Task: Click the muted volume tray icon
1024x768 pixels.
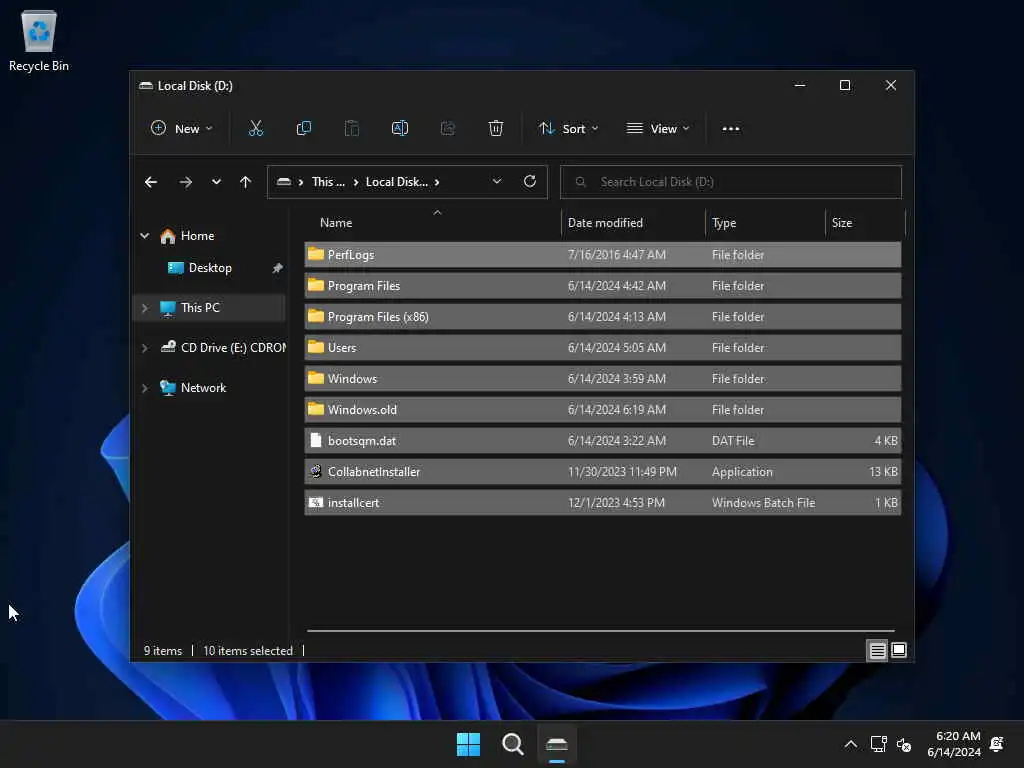Action: 904,744
